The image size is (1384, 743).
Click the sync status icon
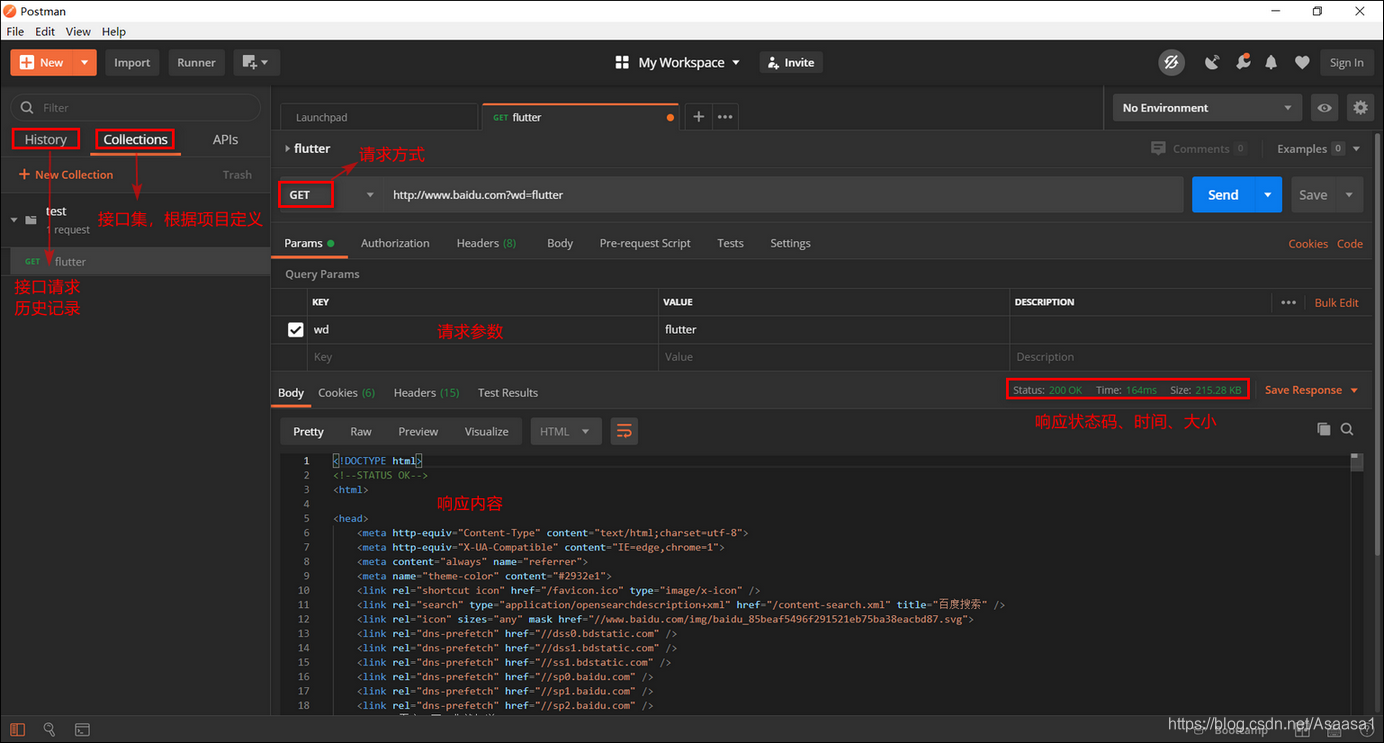1171,62
